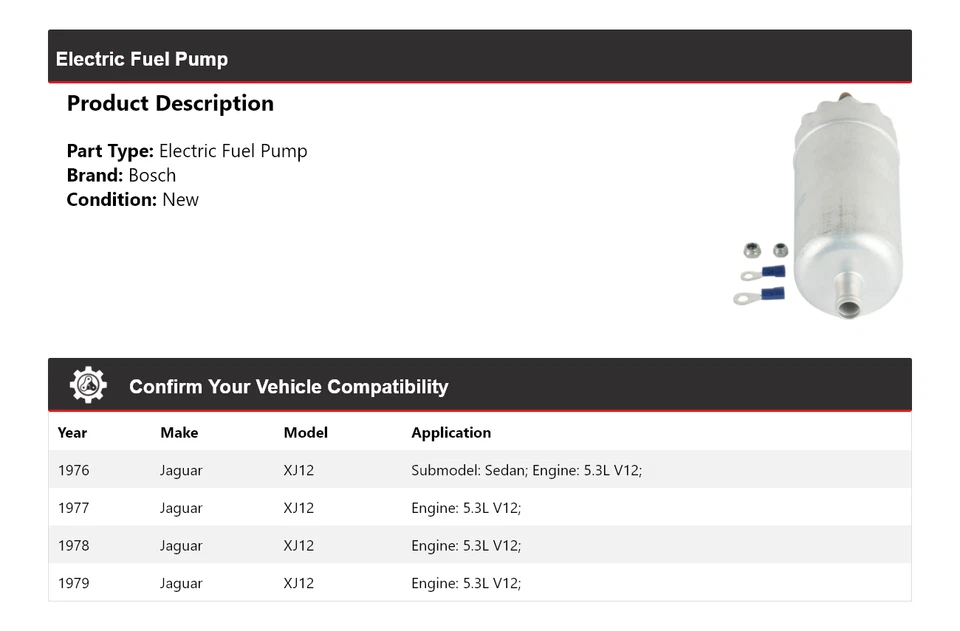Click the Submodel Sedan application text
This screenshot has width=960, height=631.
[526, 470]
